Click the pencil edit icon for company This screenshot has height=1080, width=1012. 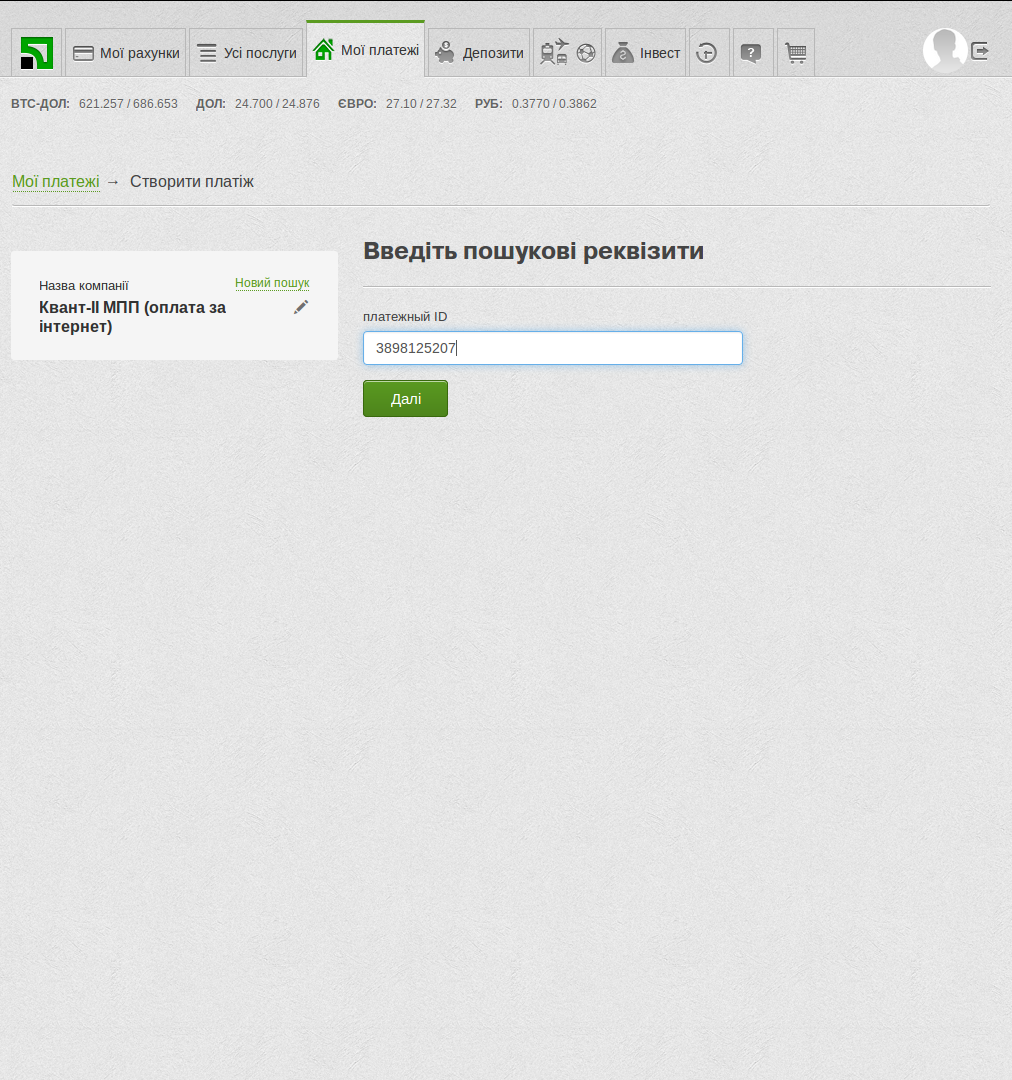click(301, 307)
